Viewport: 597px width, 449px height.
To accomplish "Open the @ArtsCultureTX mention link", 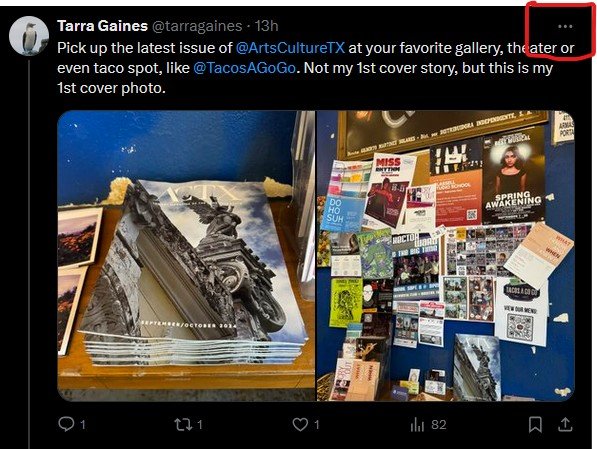I will coord(290,48).
